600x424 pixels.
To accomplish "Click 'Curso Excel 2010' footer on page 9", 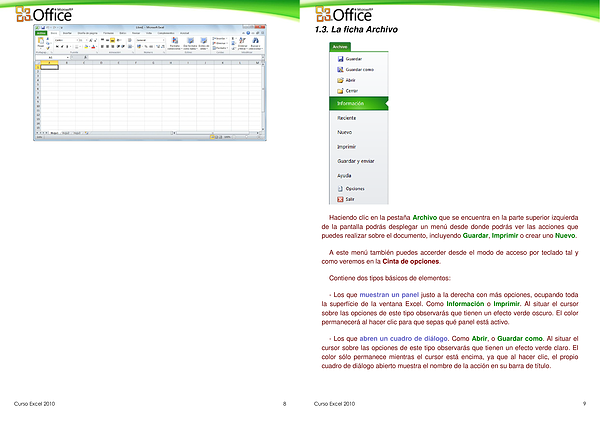I will point(334,404).
